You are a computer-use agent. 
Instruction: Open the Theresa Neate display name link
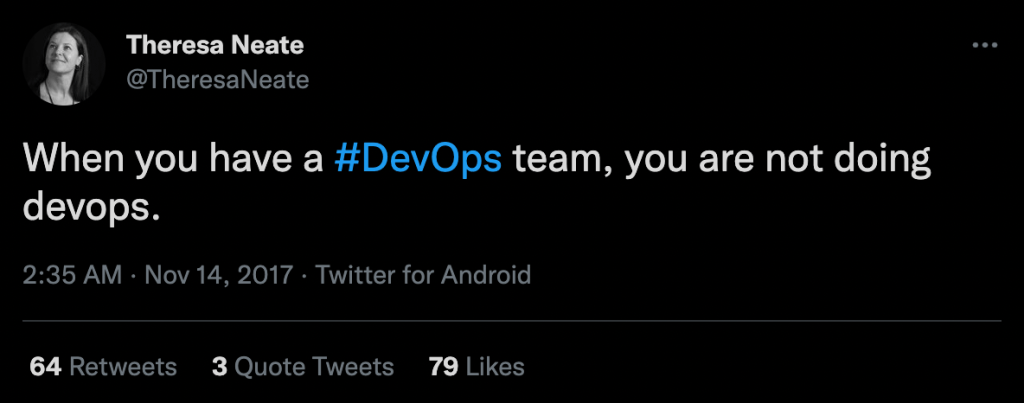pos(214,45)
